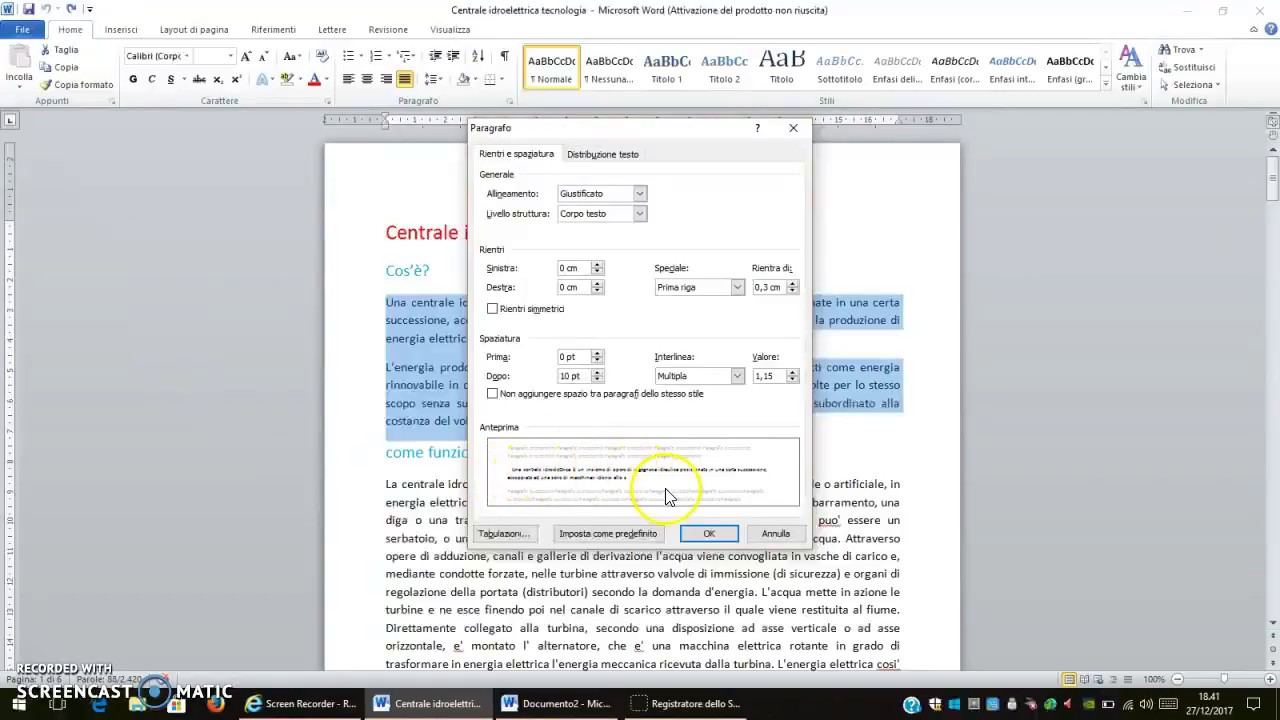This screenshot has width=1280, height=720.
Task: Adjust the Valore line spacing spinner
Action: [x=792, y=376]
